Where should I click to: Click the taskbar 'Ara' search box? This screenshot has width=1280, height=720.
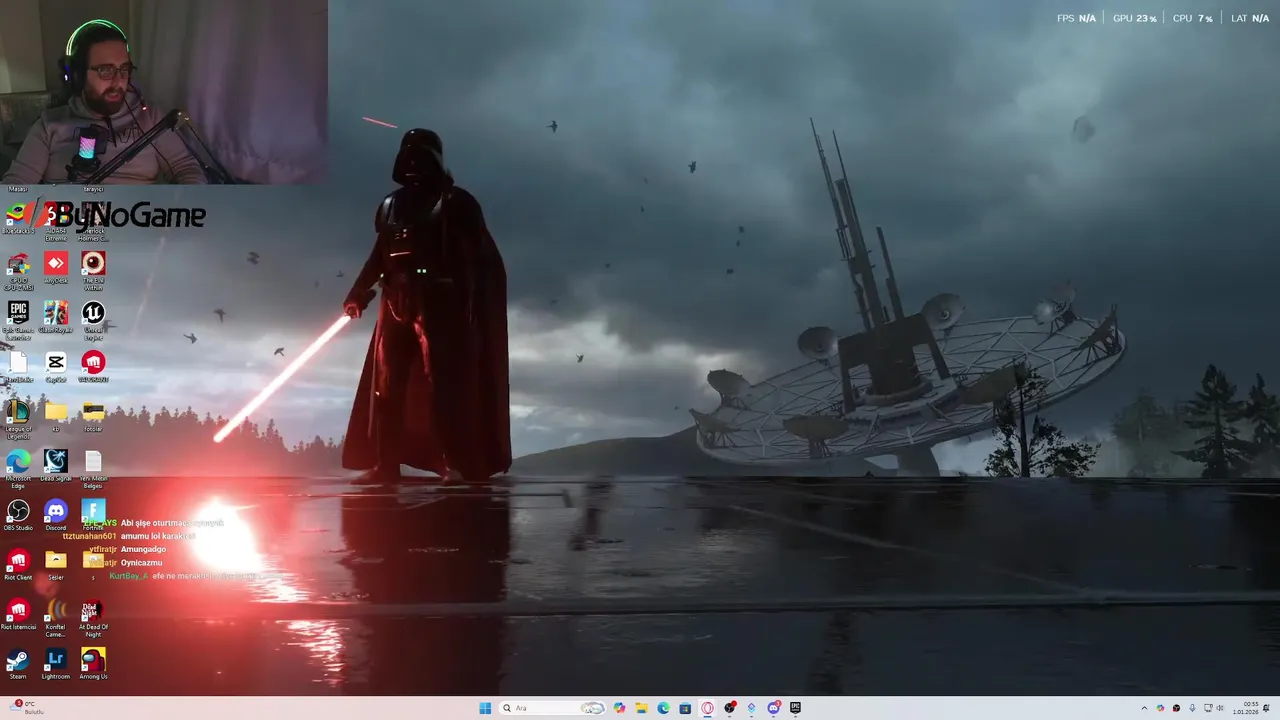[x=553, y=708]
